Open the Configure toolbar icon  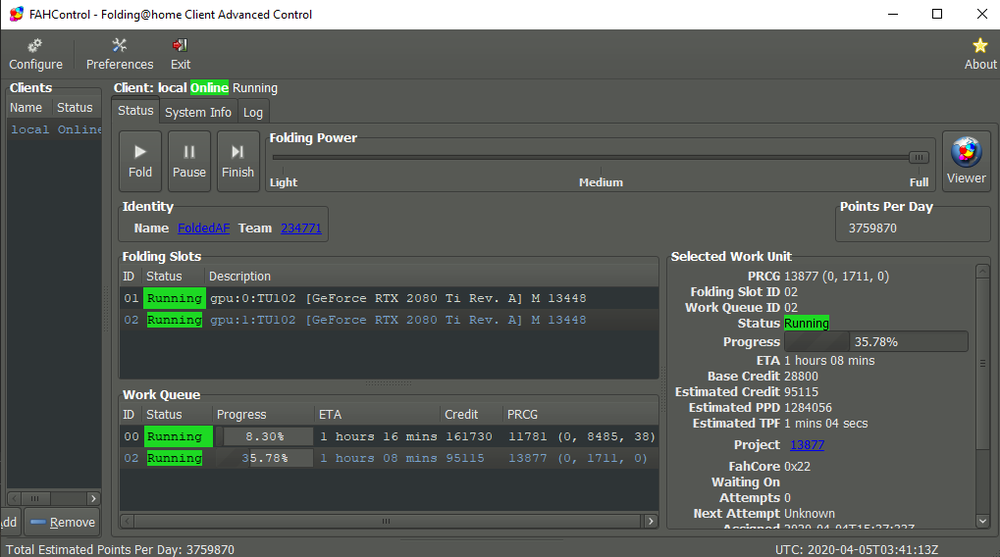tap(36, 54)
